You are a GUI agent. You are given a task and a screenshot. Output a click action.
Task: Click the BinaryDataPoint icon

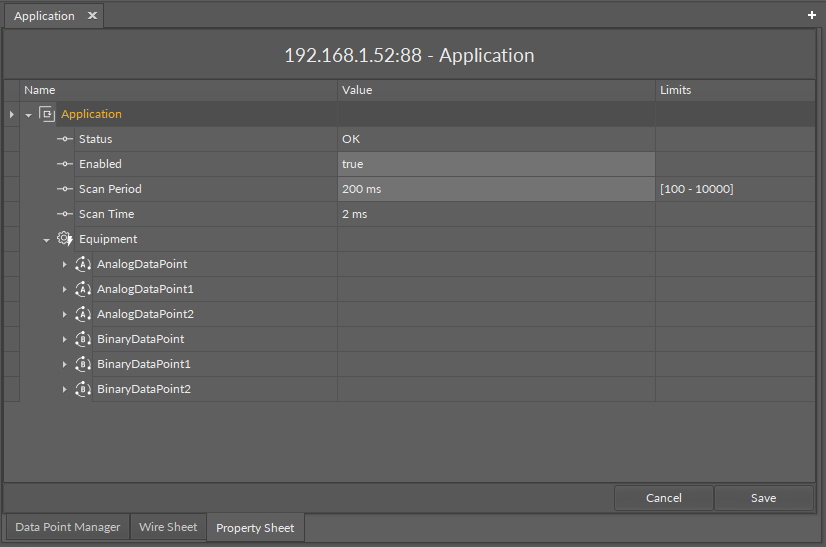click(83, 339)
